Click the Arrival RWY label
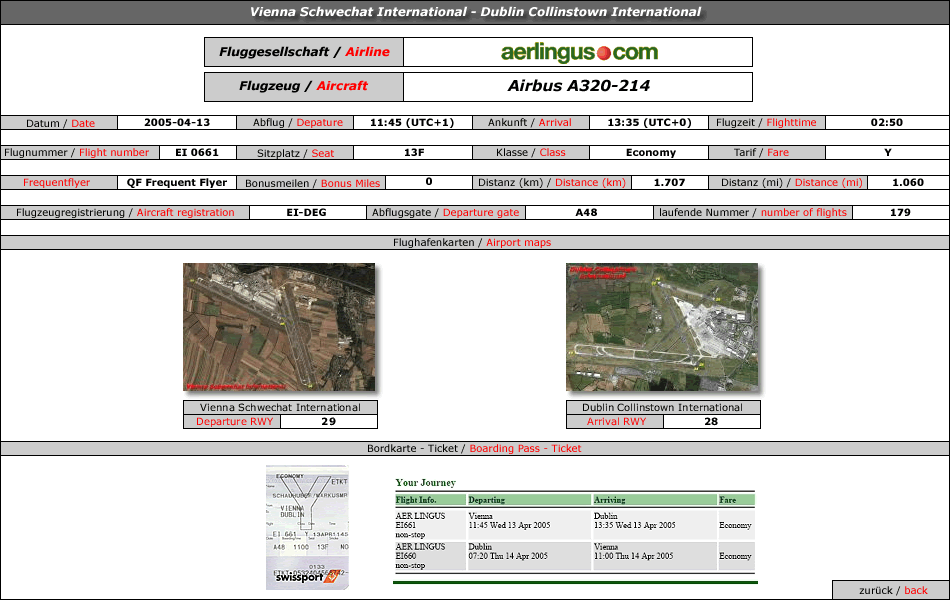The image size is (950, 600). (x=616, y=421)
